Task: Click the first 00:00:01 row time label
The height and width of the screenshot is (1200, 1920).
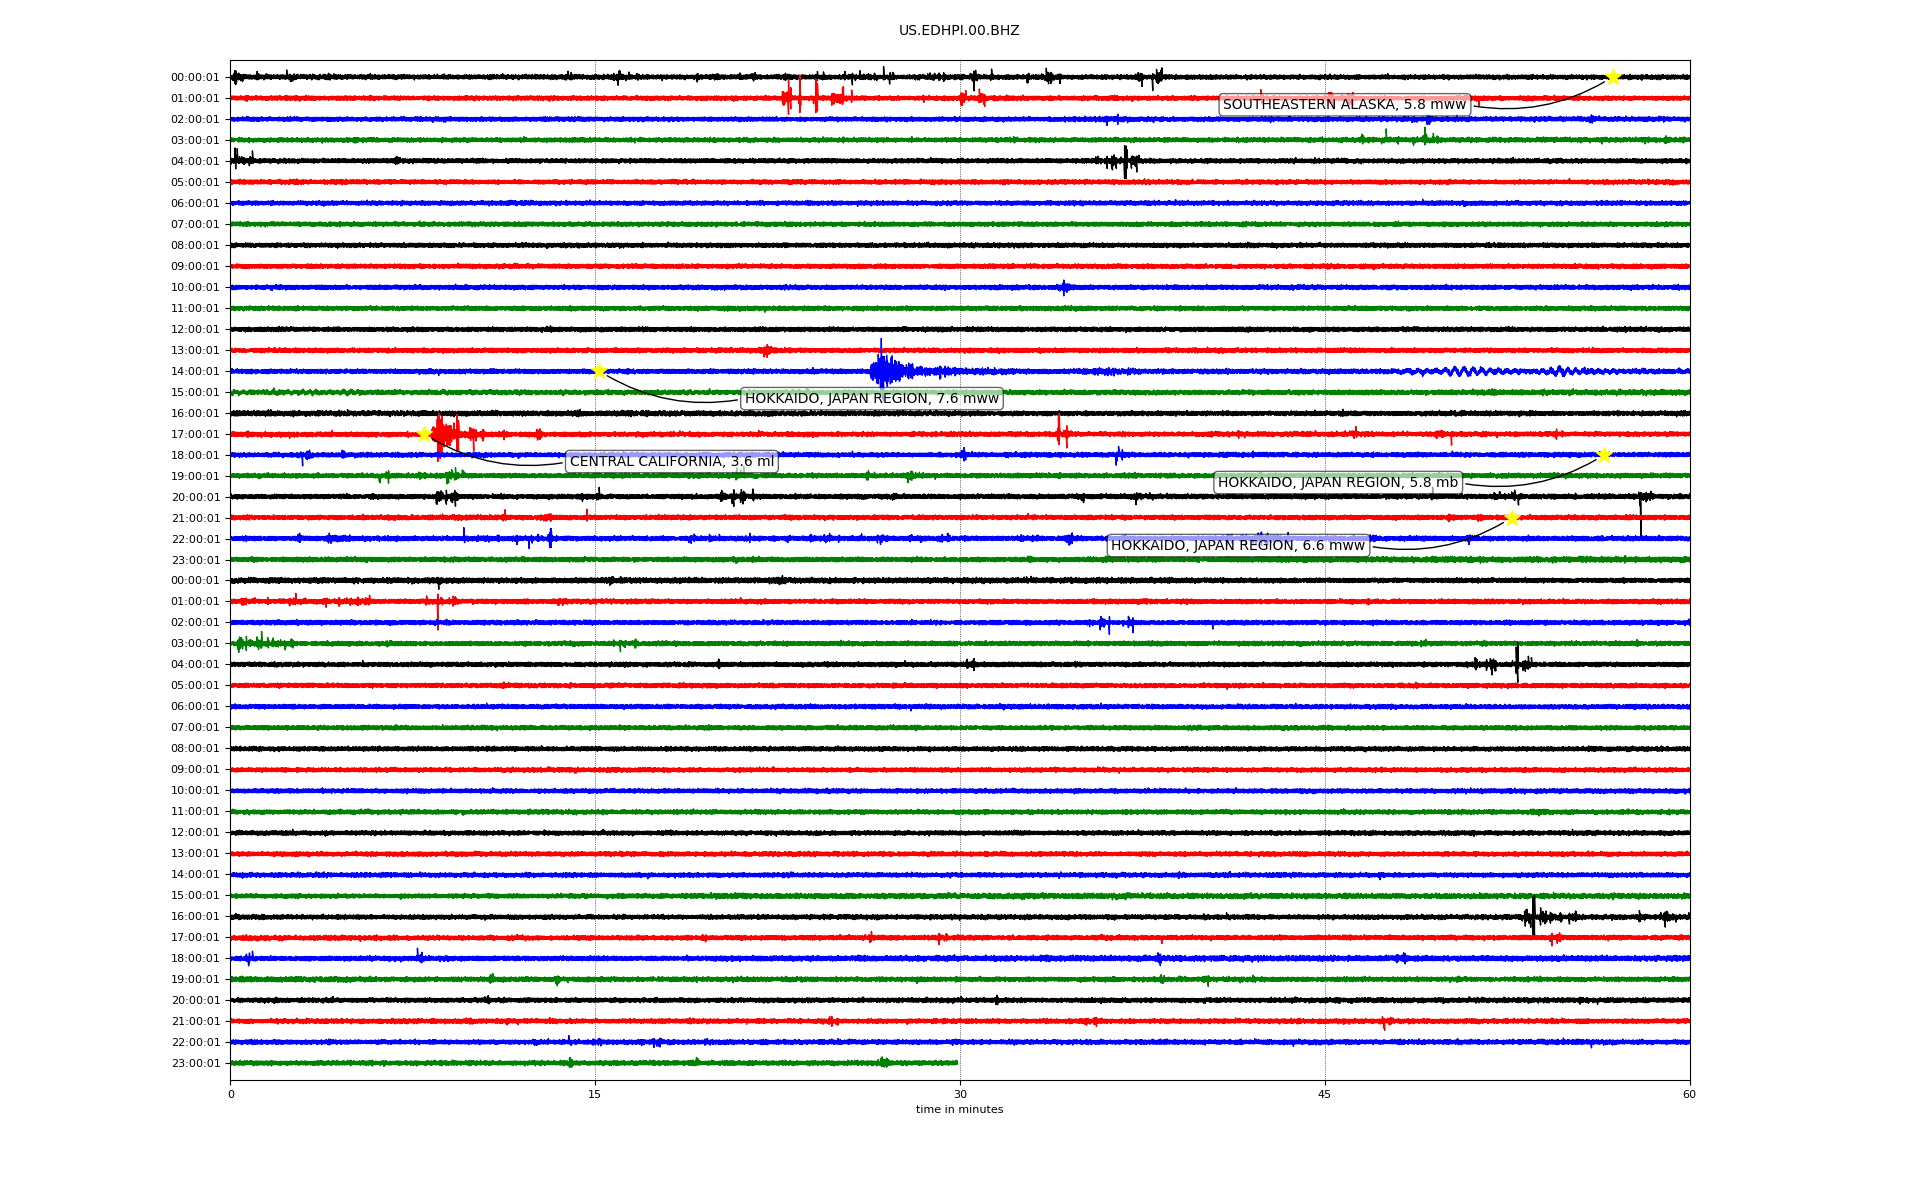Action: 195,78
